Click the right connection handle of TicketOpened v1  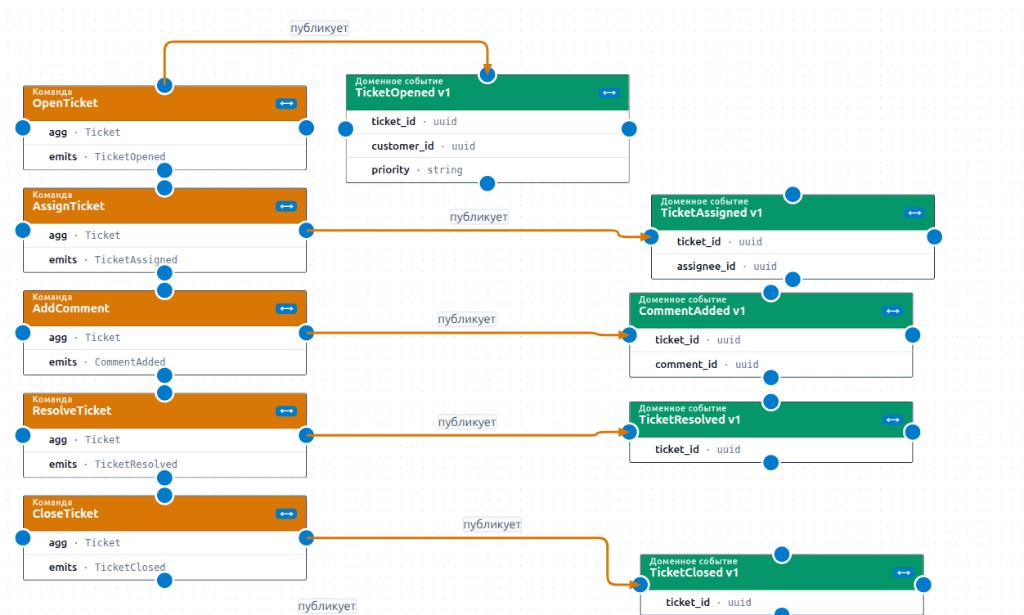click(629, 129)
